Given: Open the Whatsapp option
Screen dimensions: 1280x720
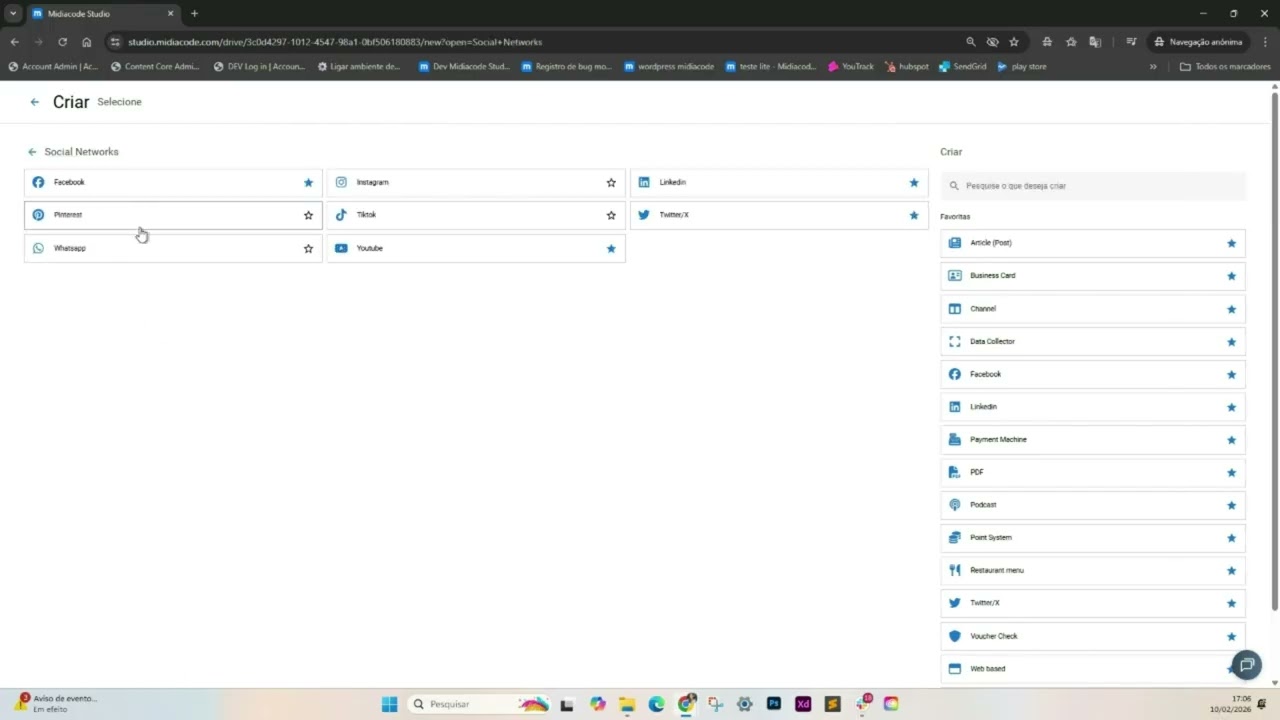Looking at the screenshot, I should coord(173,248).
